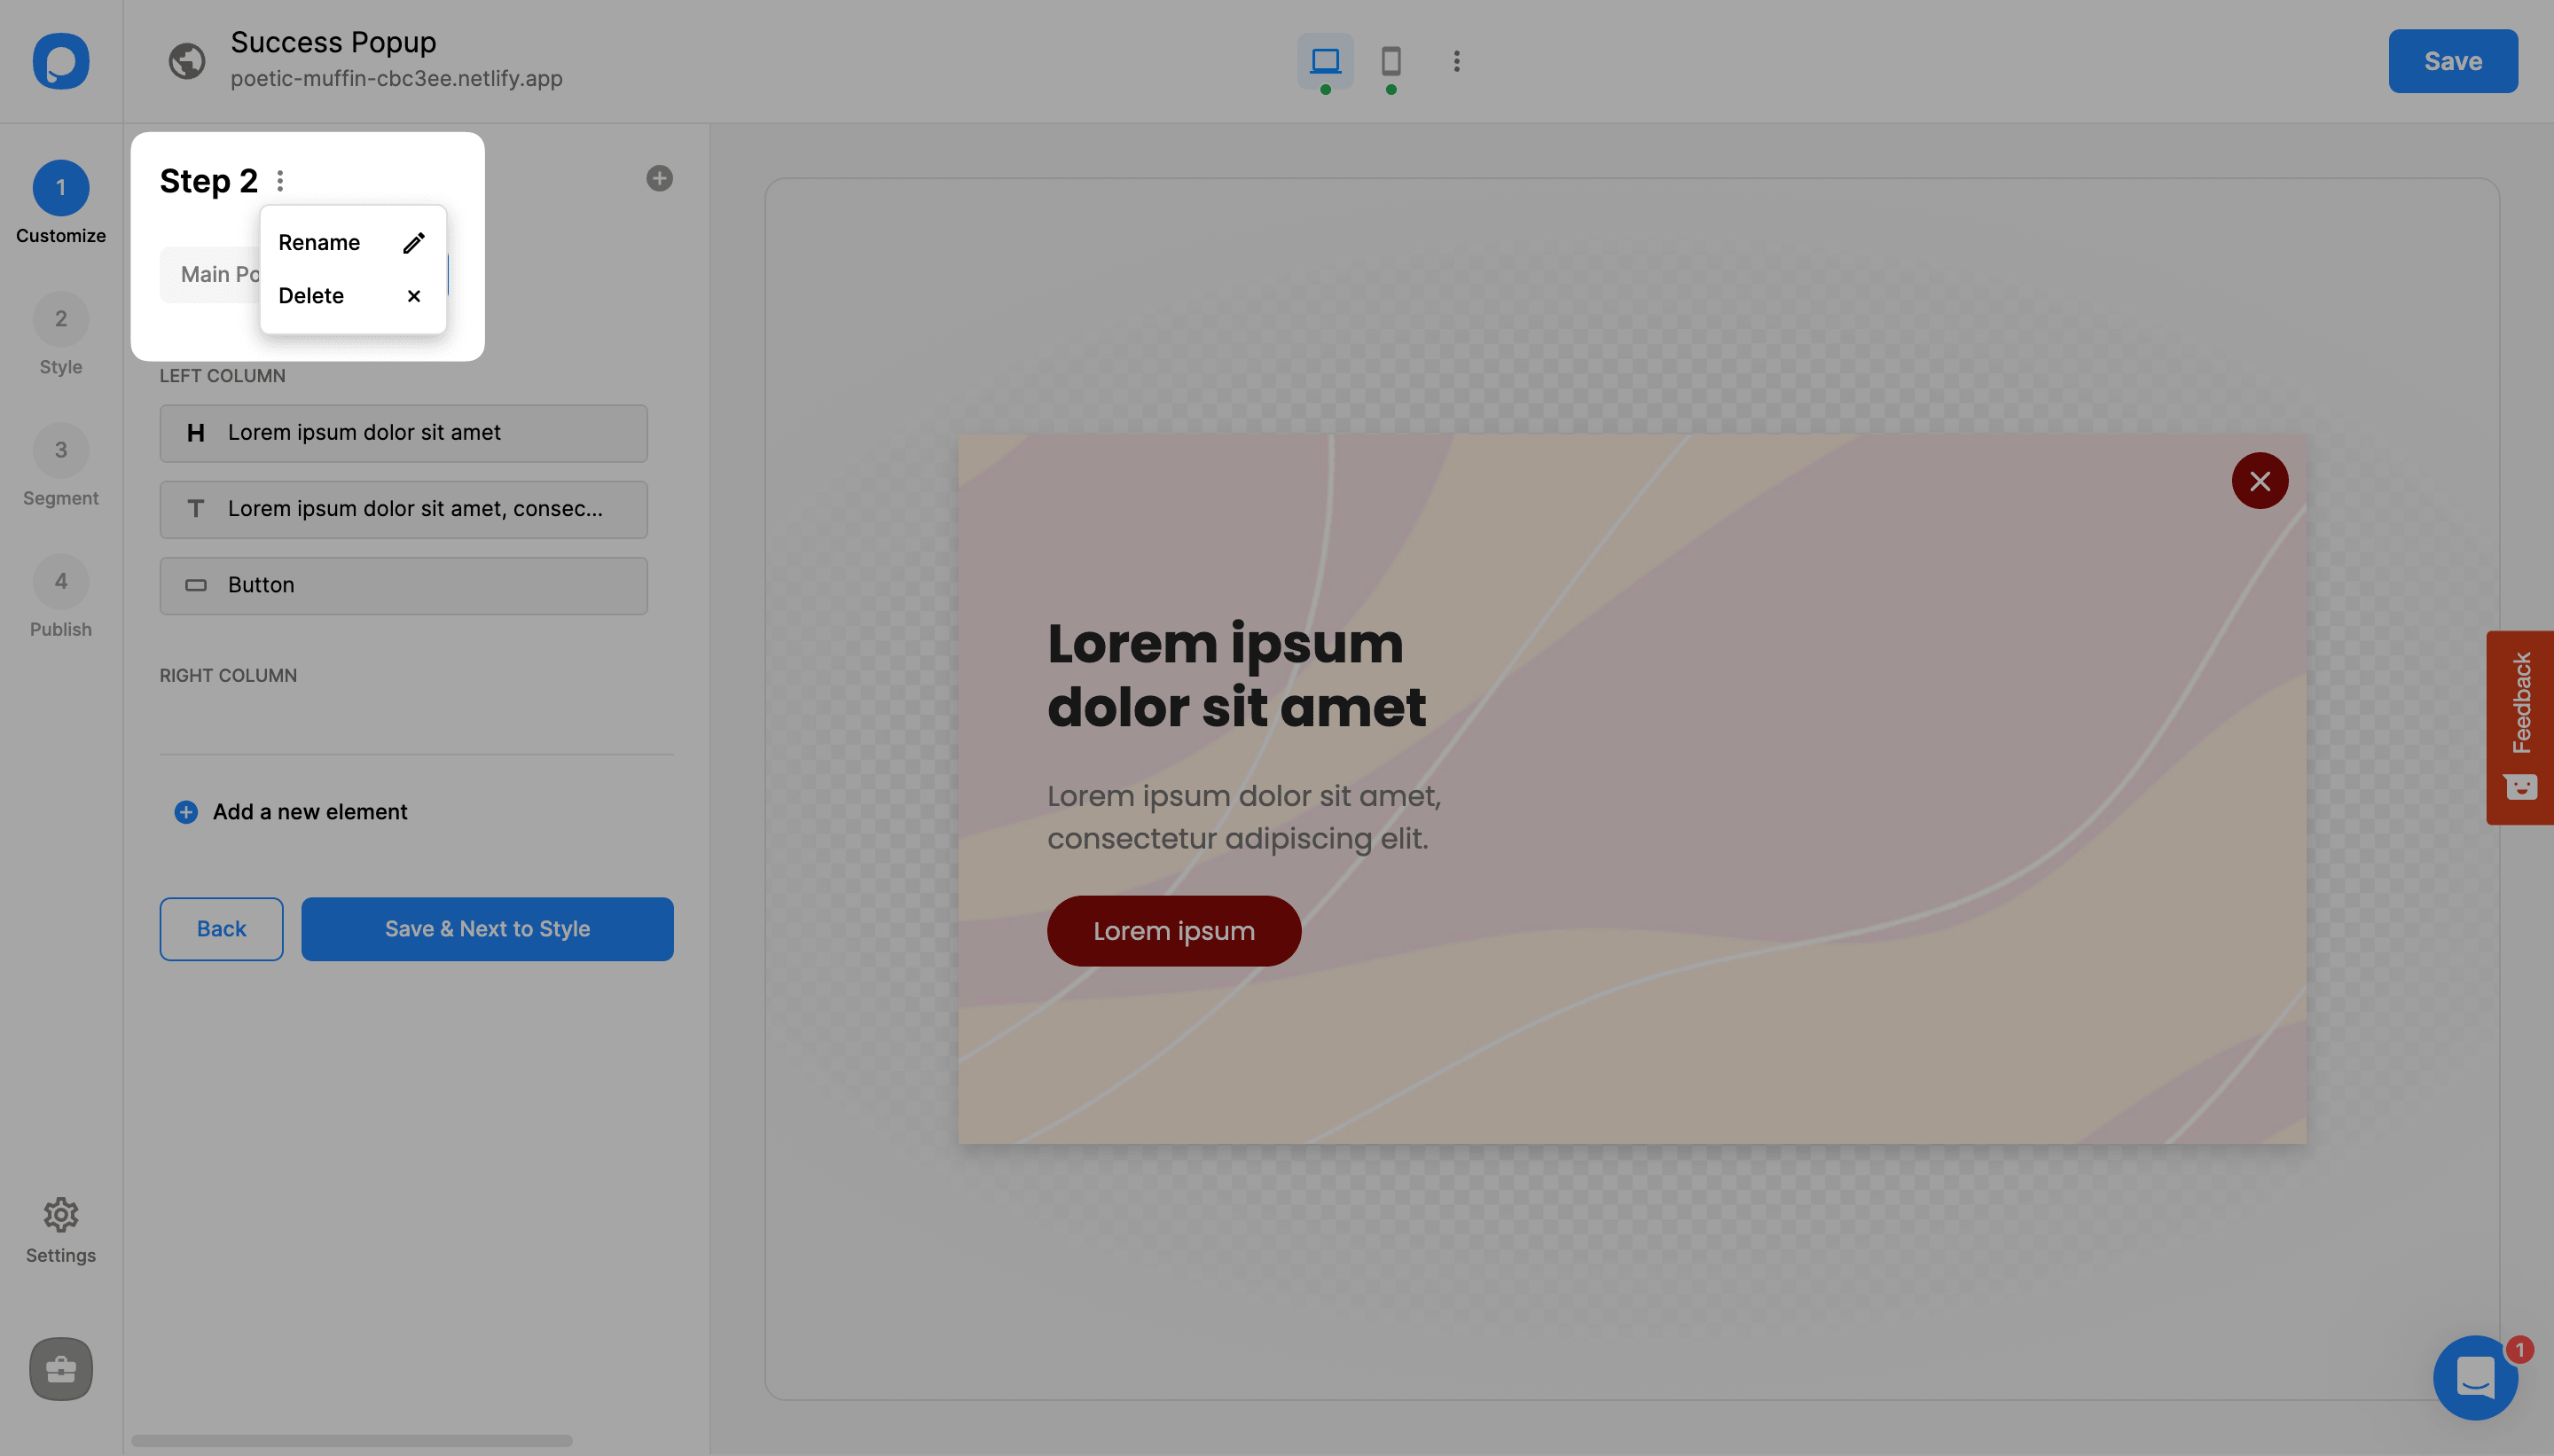Image resolution: width=2554 pixels, height=1456 pixels.
Task: Click the popup close X button preview
Action: tap(2261, 481)
